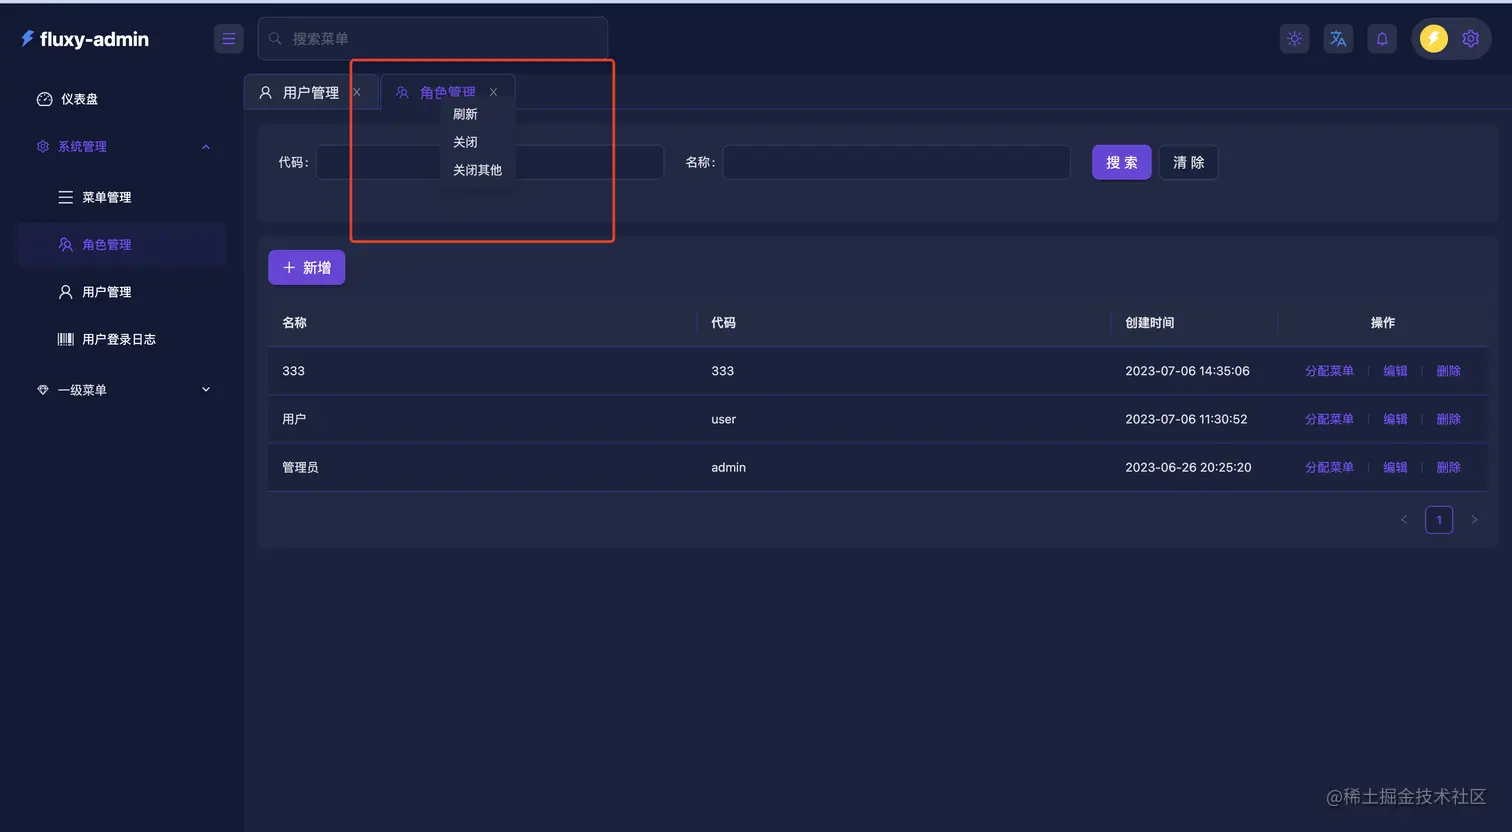Click the people icon beside sidebar 角色管理

point(65,244)
